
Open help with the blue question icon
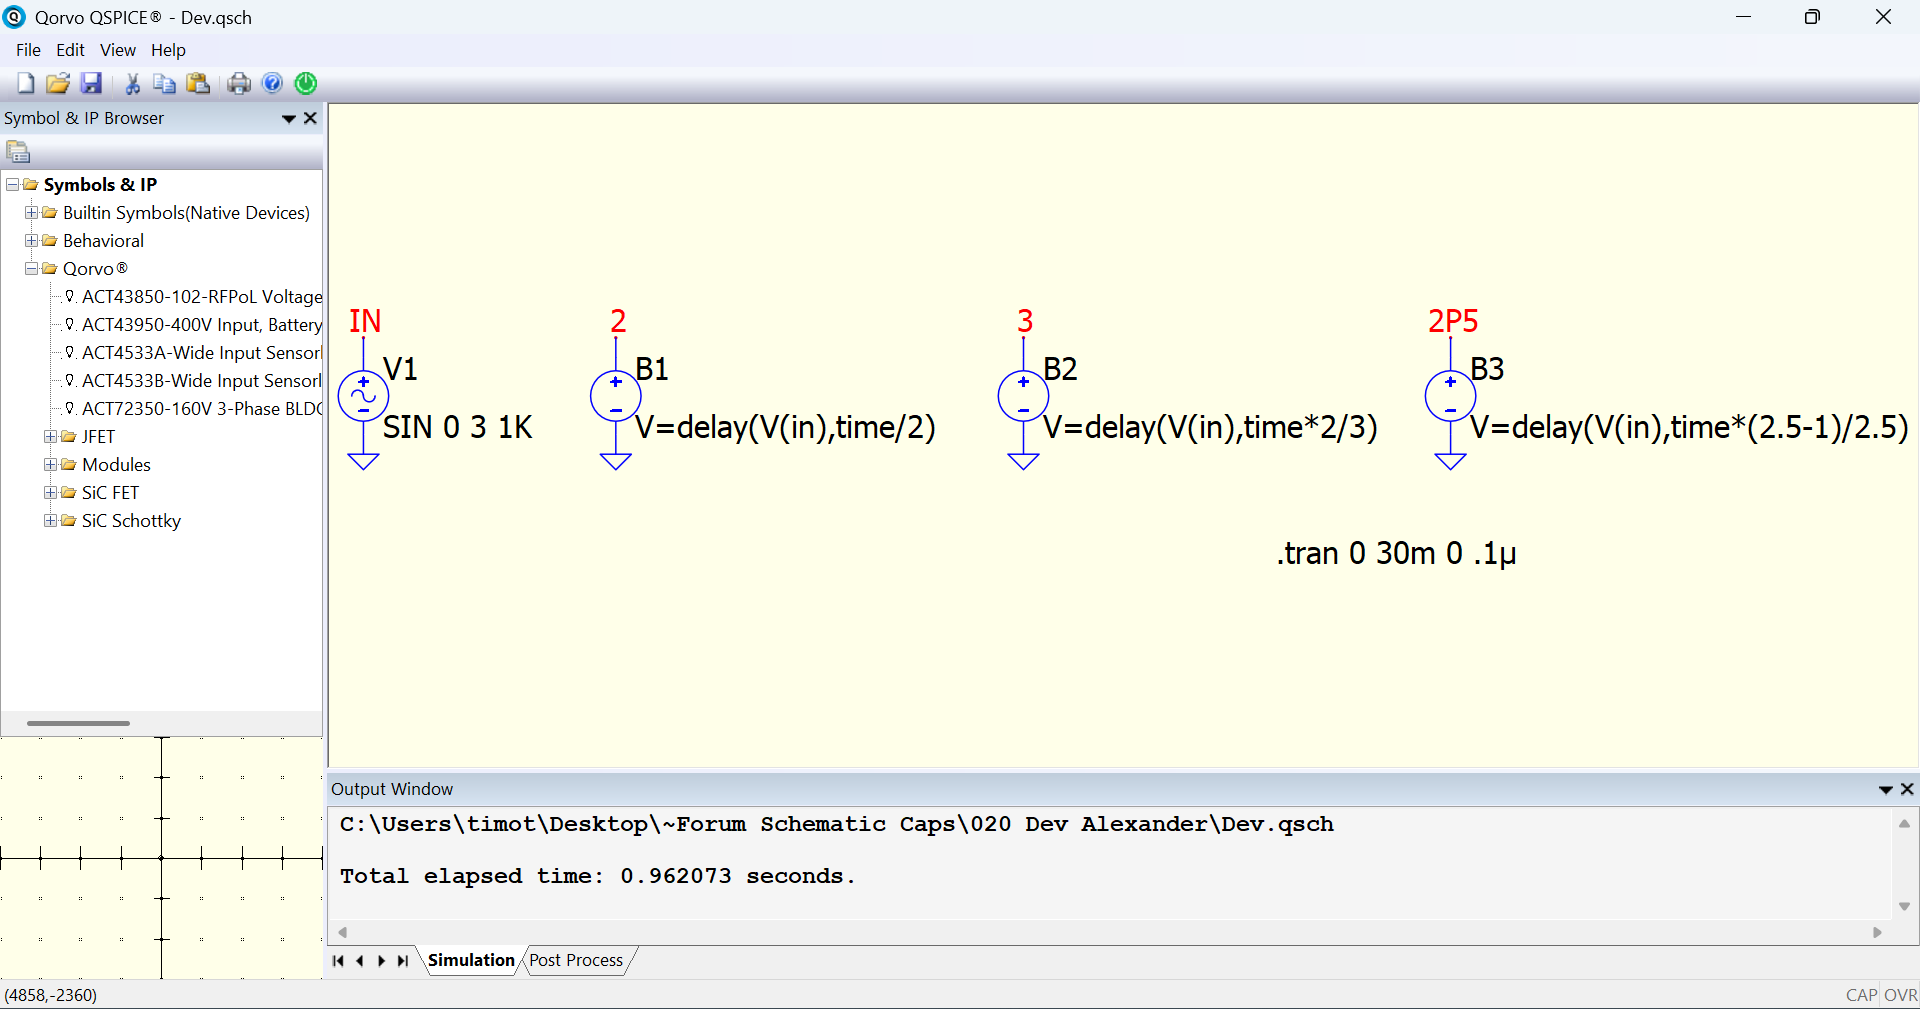tap(272, 83)
